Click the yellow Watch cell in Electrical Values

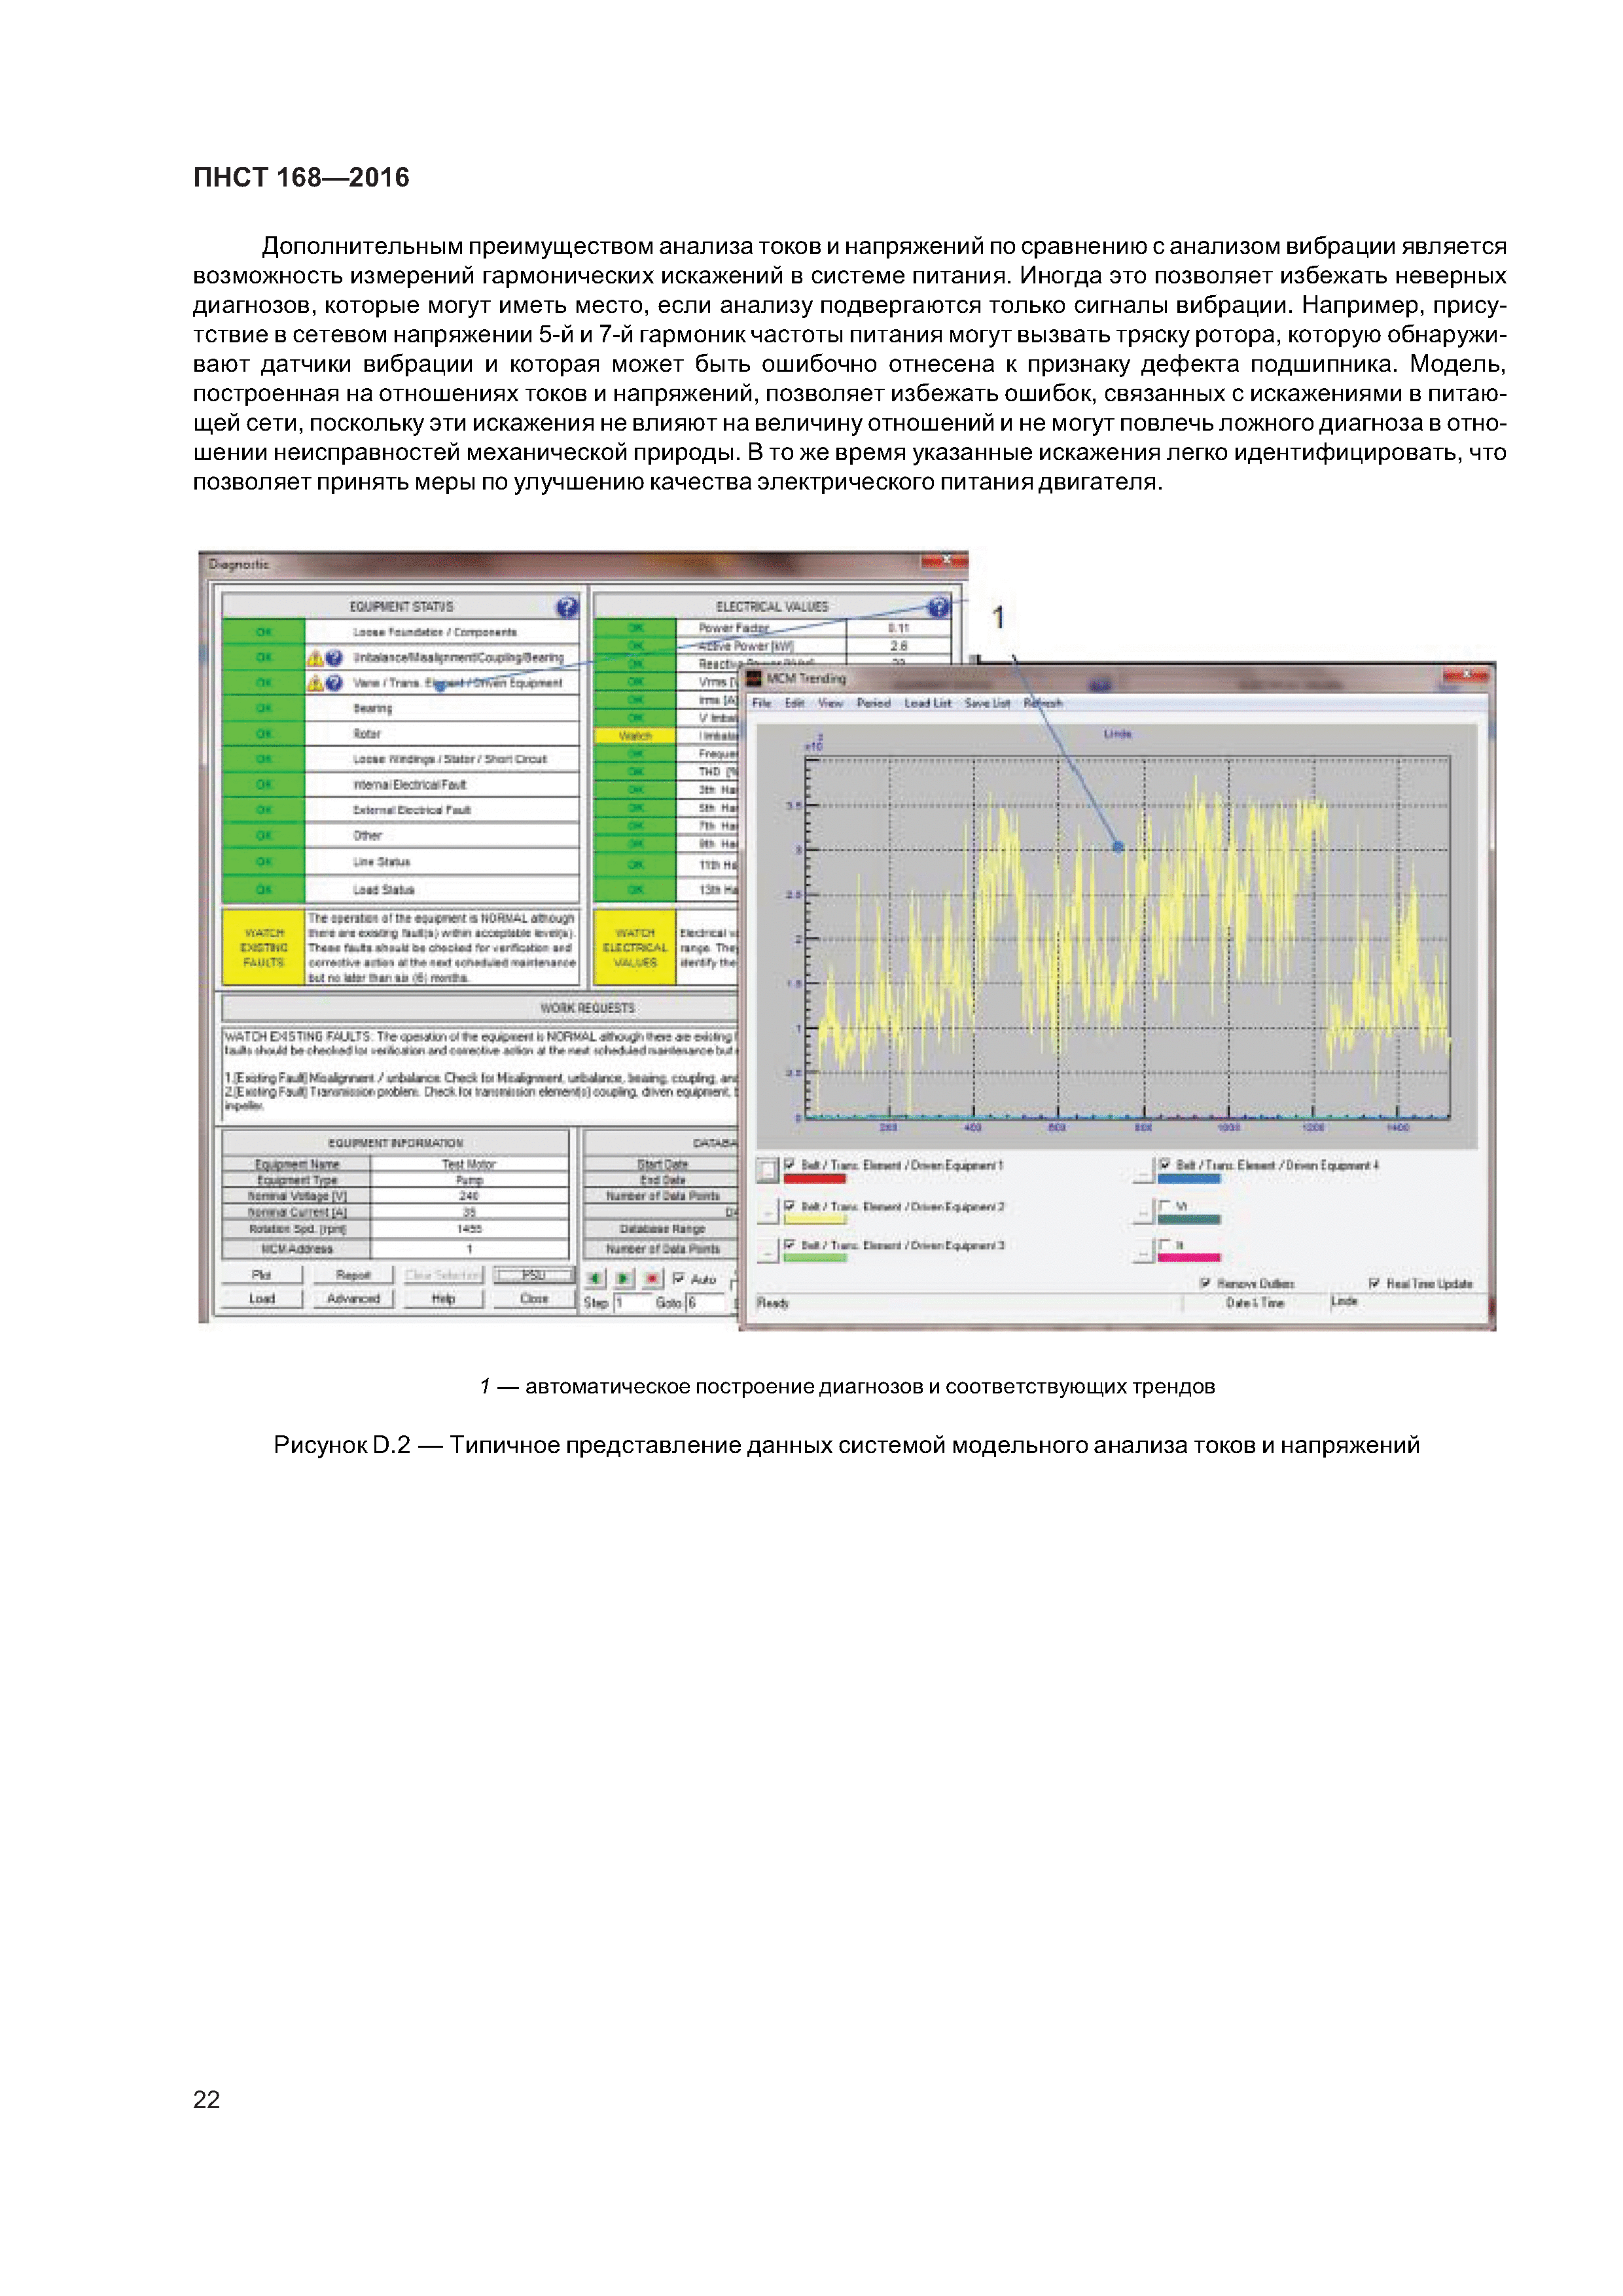click(635, 735)
